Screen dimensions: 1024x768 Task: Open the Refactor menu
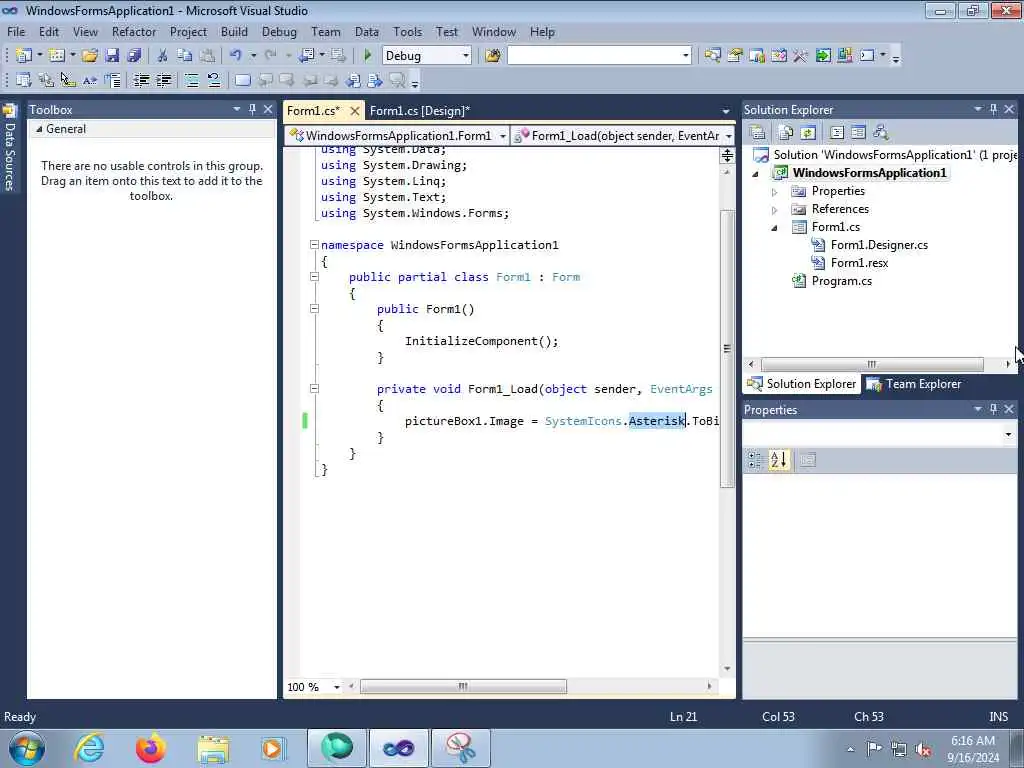click(x=134, y=31)
